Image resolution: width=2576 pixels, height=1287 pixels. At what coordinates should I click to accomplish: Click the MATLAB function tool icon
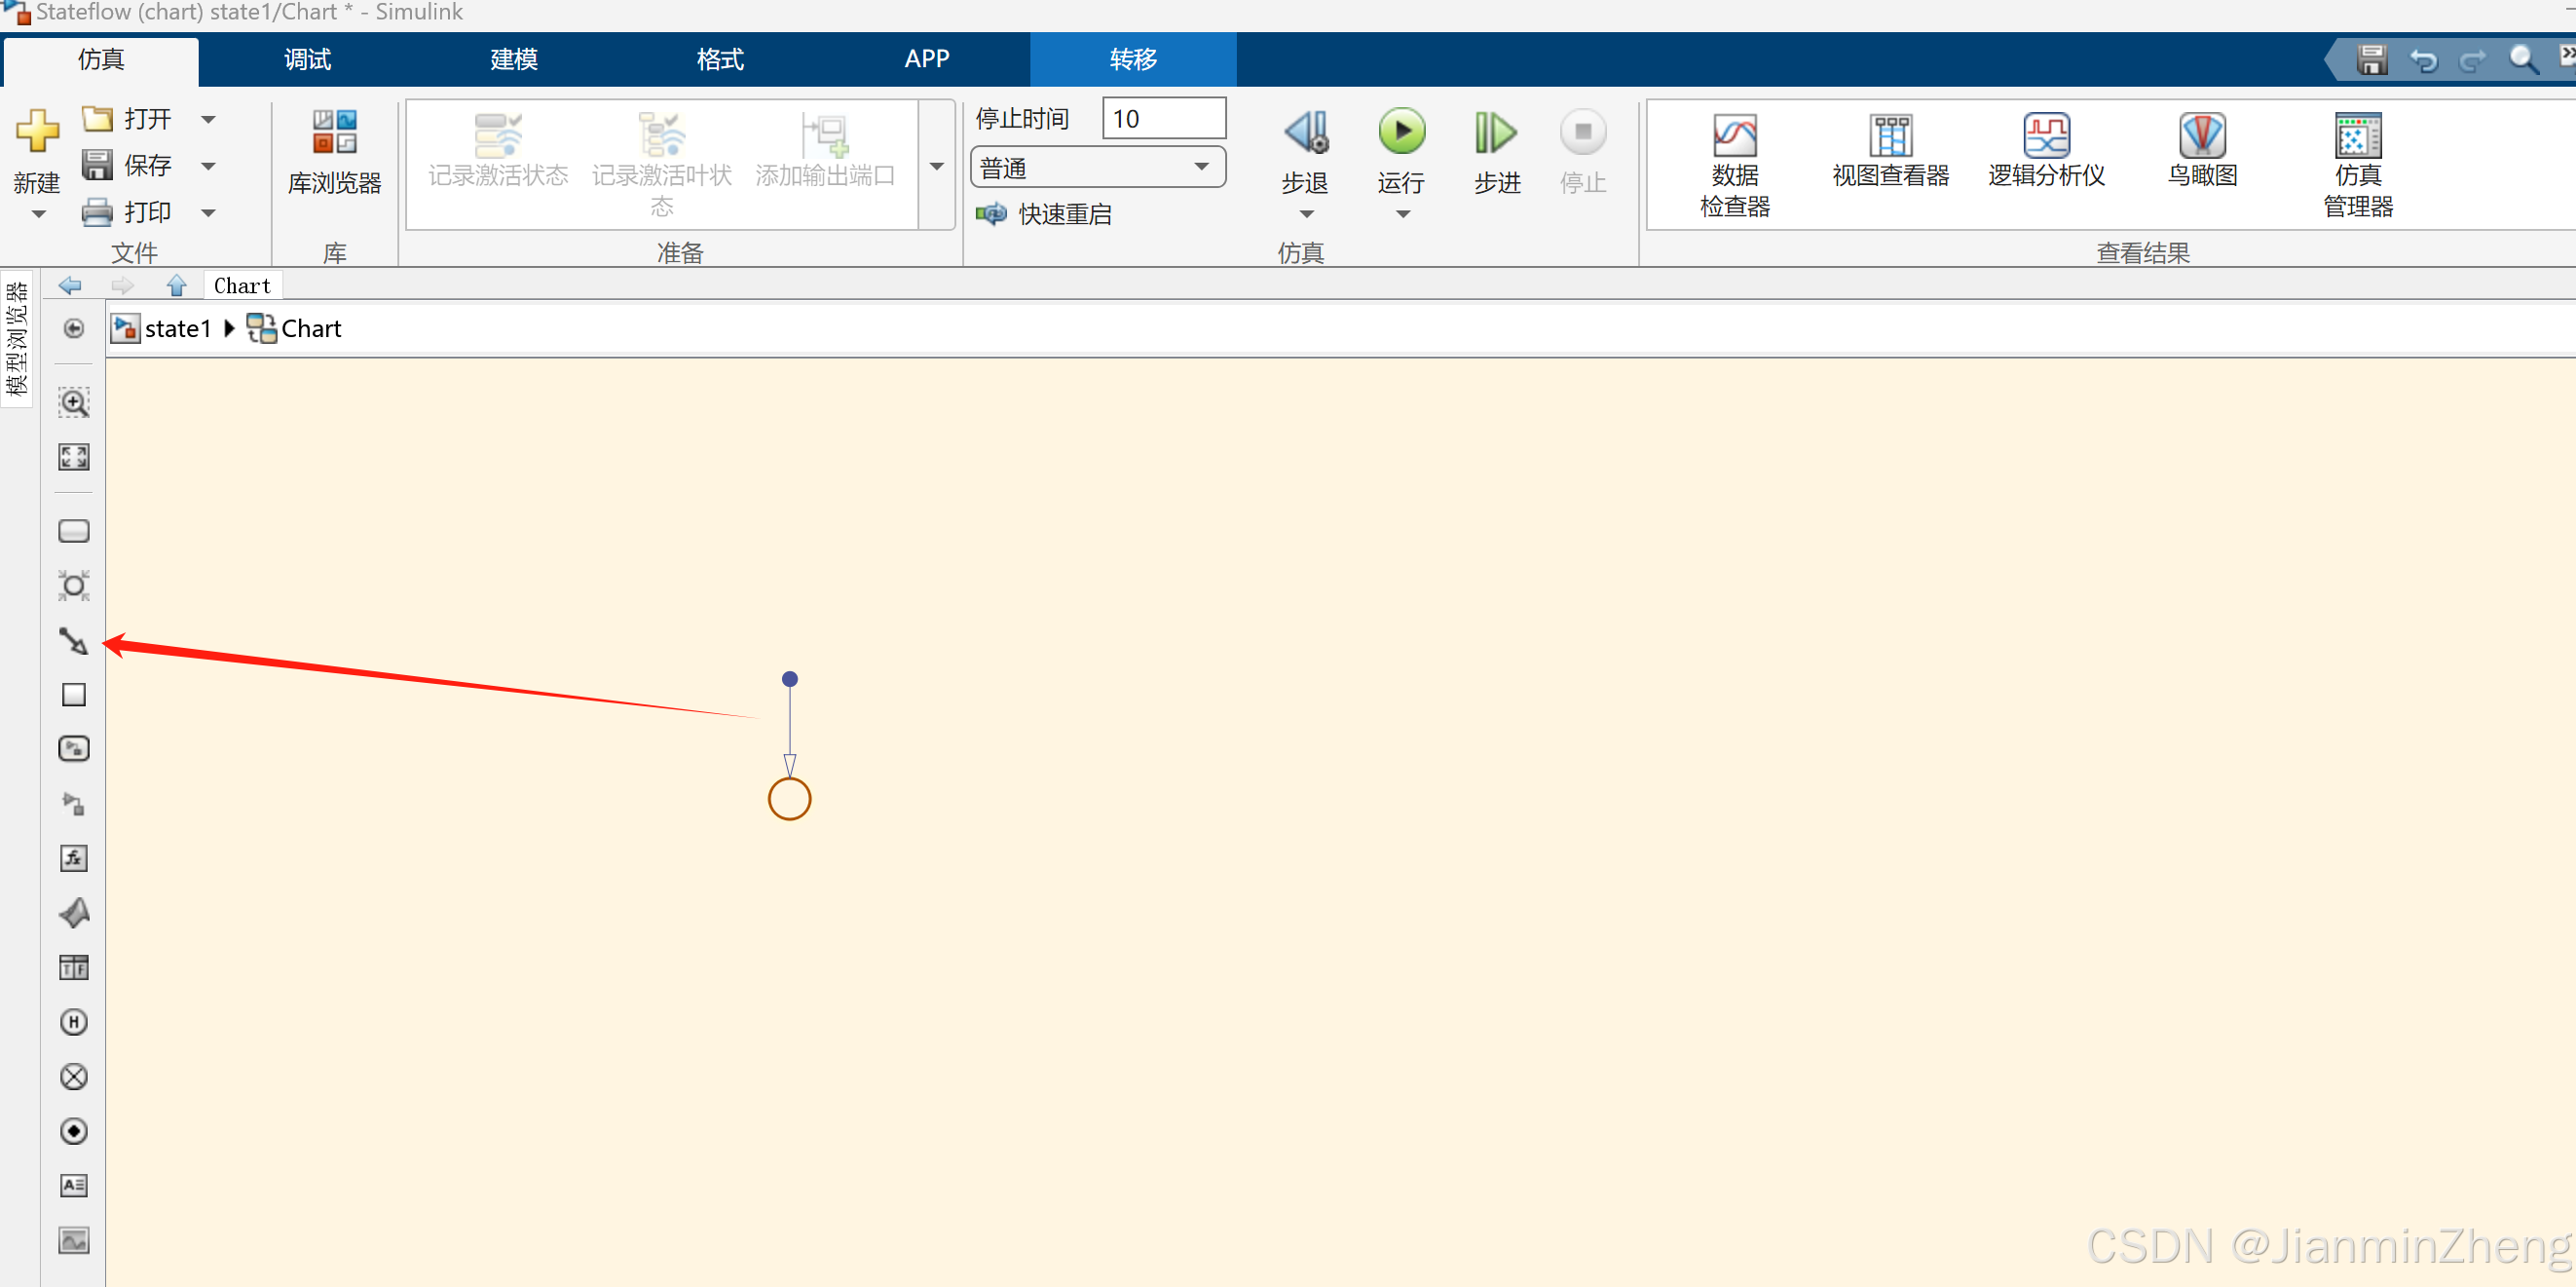click(73, 913)
